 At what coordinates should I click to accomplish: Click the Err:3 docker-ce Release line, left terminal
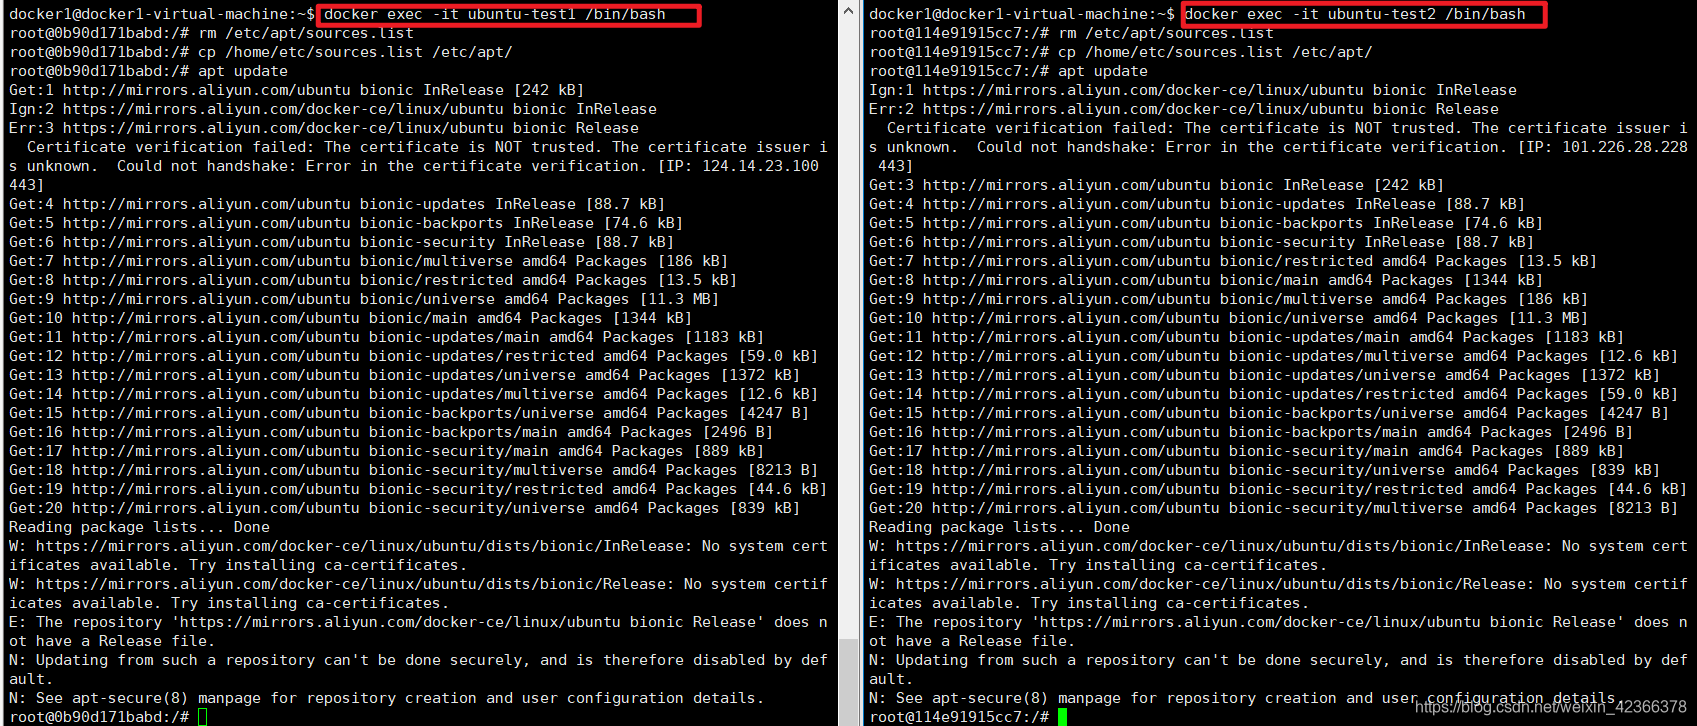tap(324, 128)
